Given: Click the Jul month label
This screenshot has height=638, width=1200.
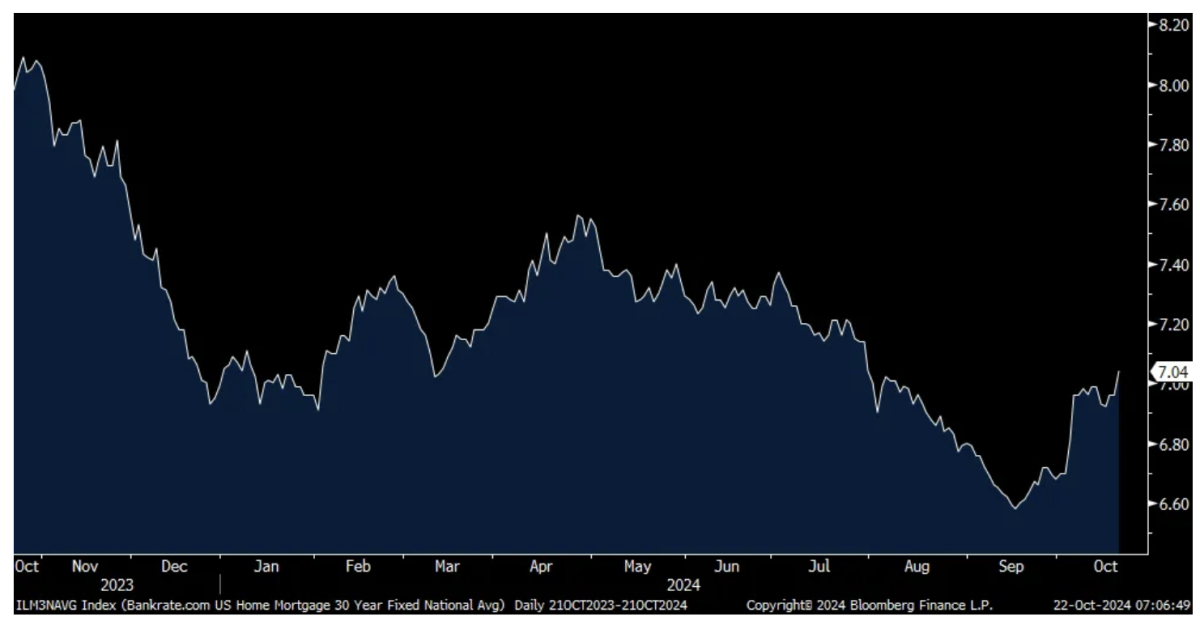Looking at the screenshot, I should 819,566.
